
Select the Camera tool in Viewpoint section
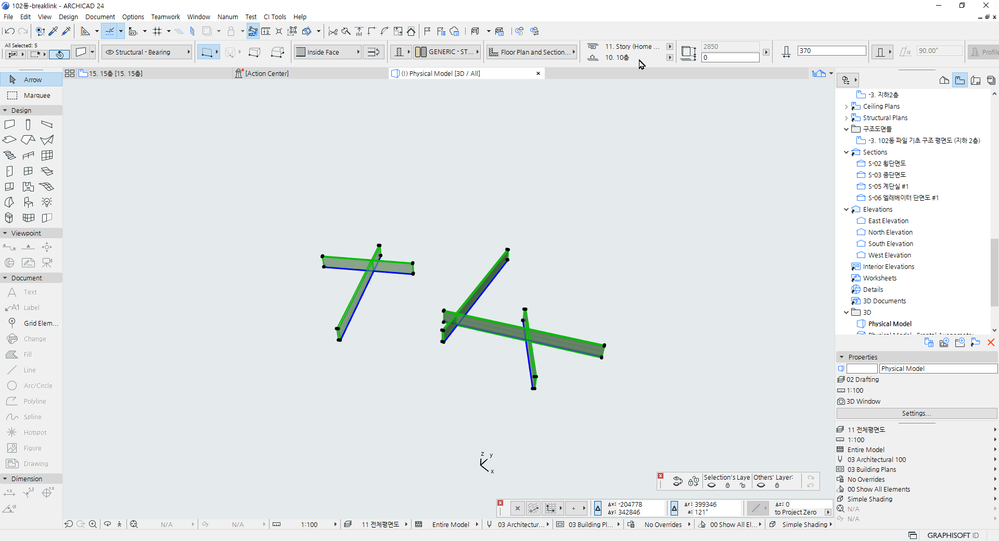click(47, 263)
